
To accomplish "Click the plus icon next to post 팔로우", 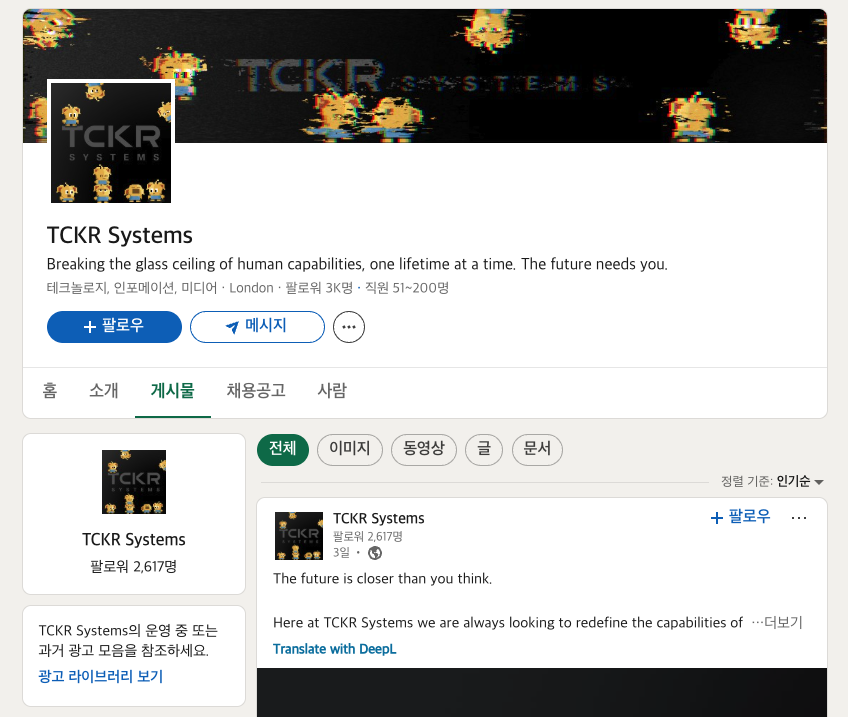I will coord(717,518).
